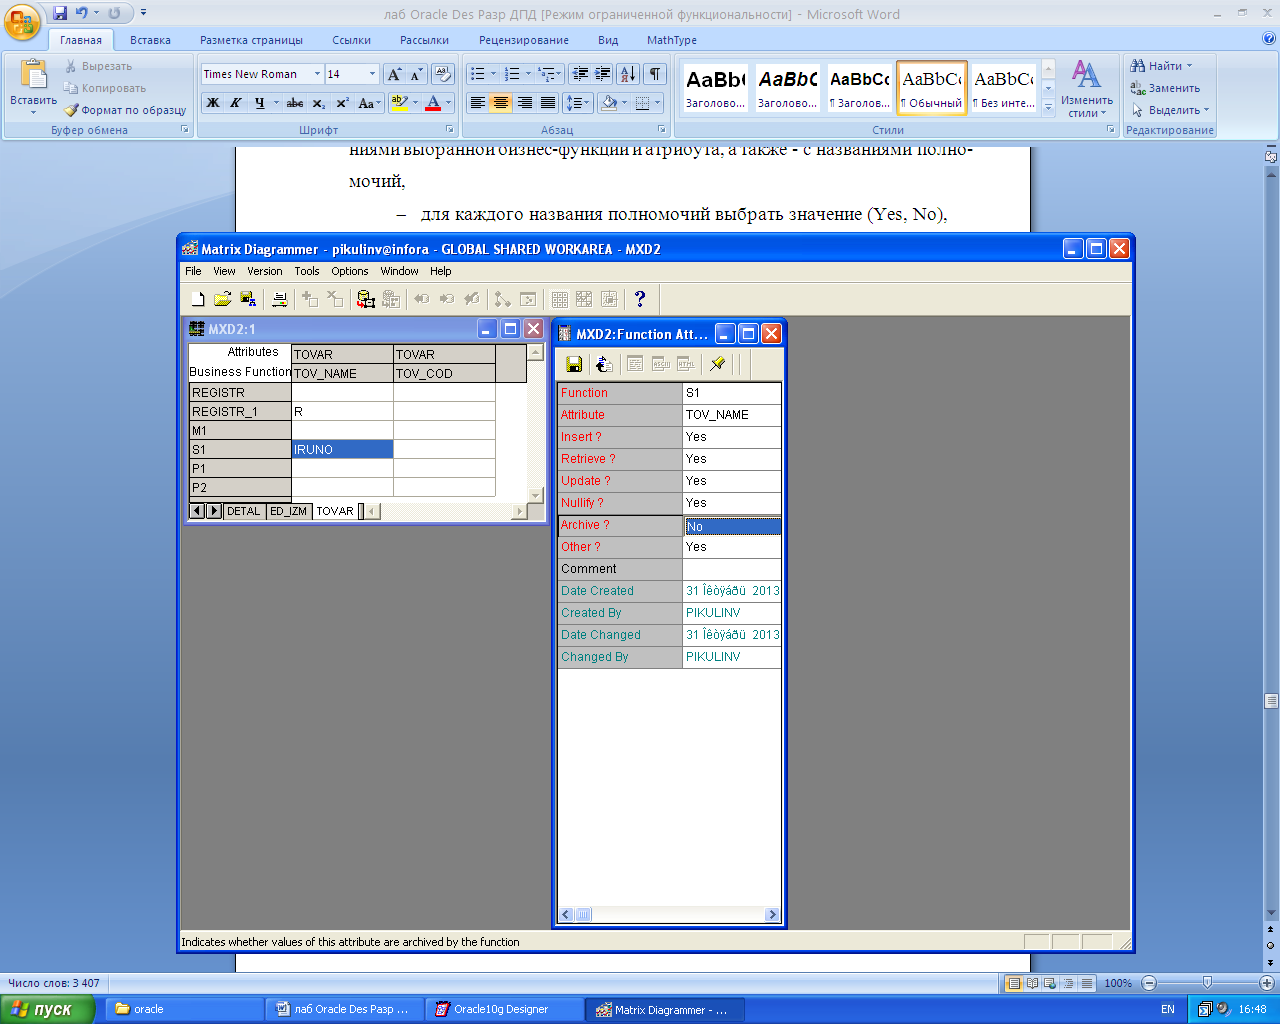Click Формат по образцу button
This screenshot has height=1024, width=1280.
coord(126,110)
